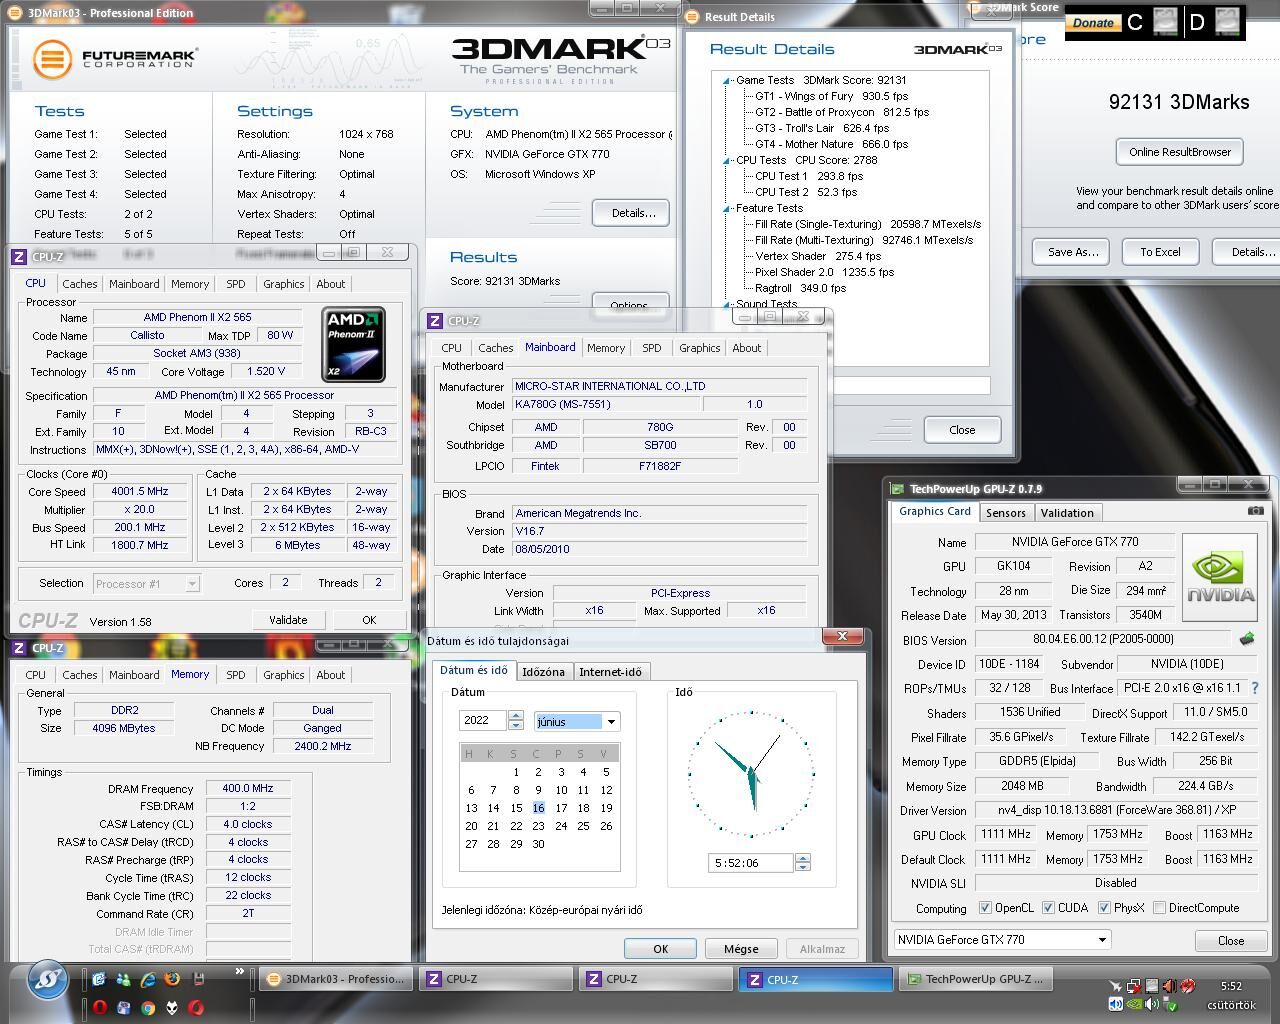Click GPU-Z screenshot camera icon

click(1255, 511)
